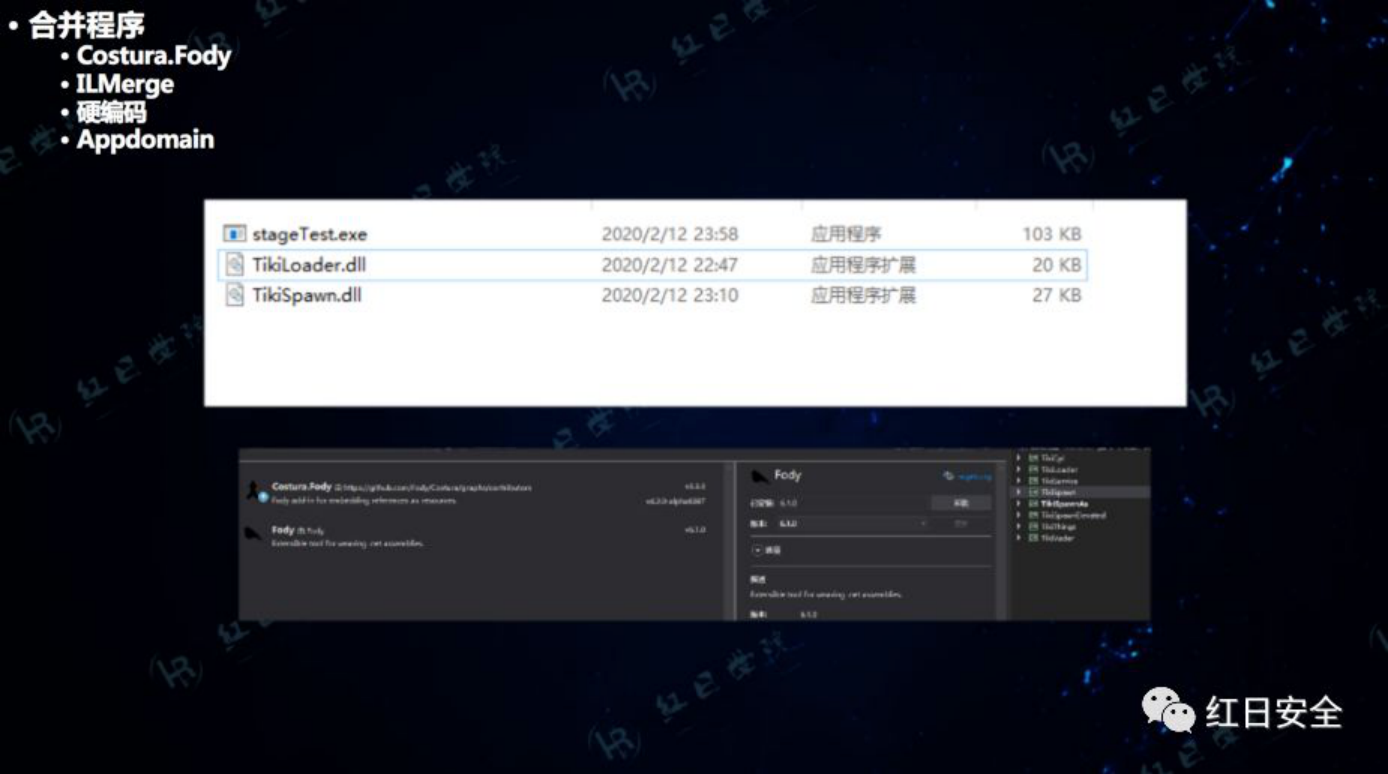Viewport: 1388px width, 774px height.
Task: Click the v6.1.0 version of Fody entry
Action: 695,530
